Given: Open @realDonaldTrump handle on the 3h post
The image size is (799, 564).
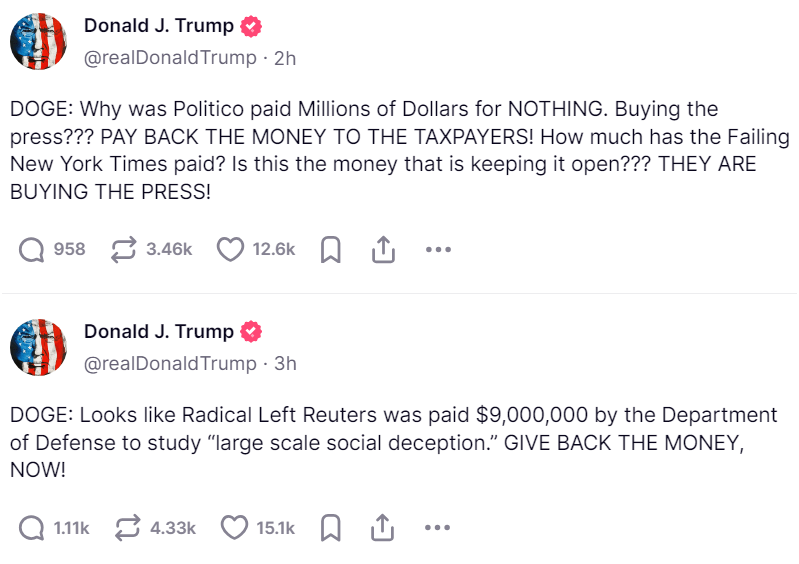Looking at the screenshot, I should coord(170,363).
